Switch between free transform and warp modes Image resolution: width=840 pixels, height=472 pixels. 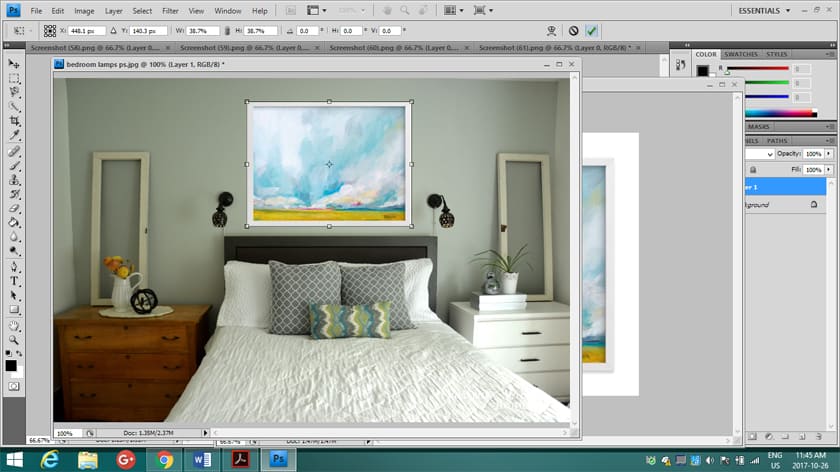coord(551,31)
